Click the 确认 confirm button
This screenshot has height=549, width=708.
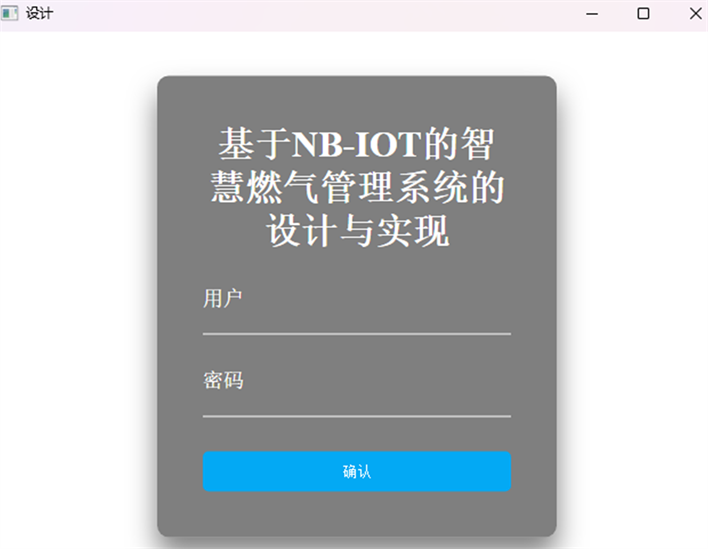tap(357, 471)
